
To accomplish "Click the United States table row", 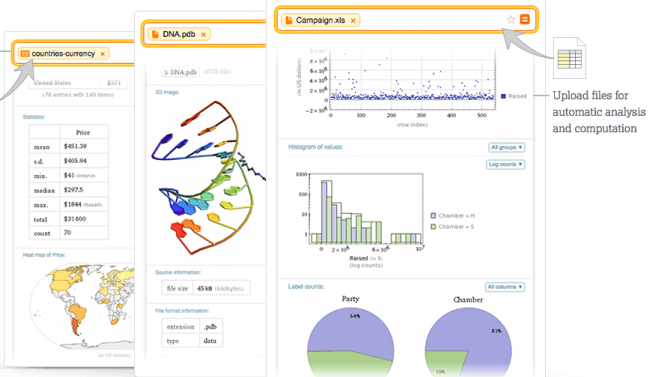I will point(78,83).
